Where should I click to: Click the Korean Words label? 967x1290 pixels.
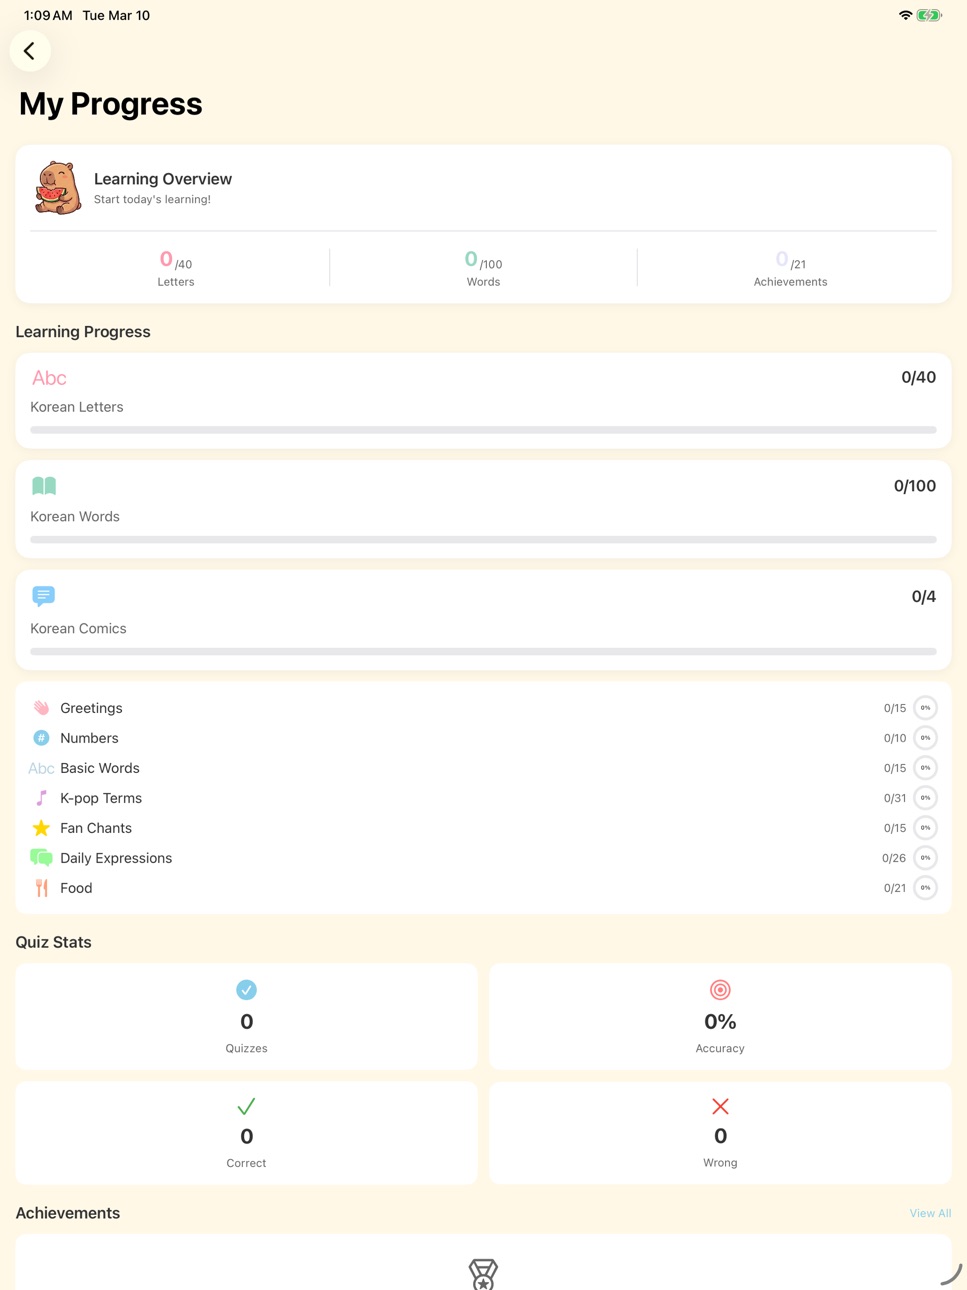(75, 517)
